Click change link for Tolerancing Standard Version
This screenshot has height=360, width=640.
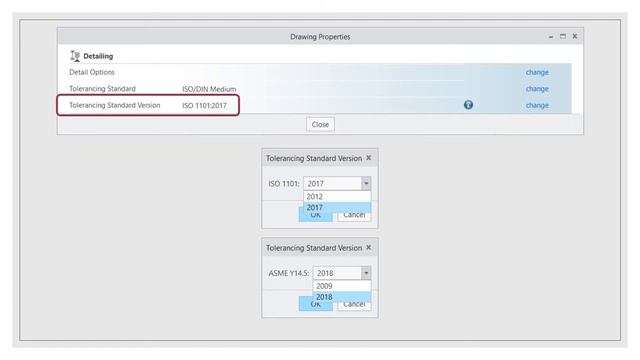pyautogui.click(x=537, y=105)
